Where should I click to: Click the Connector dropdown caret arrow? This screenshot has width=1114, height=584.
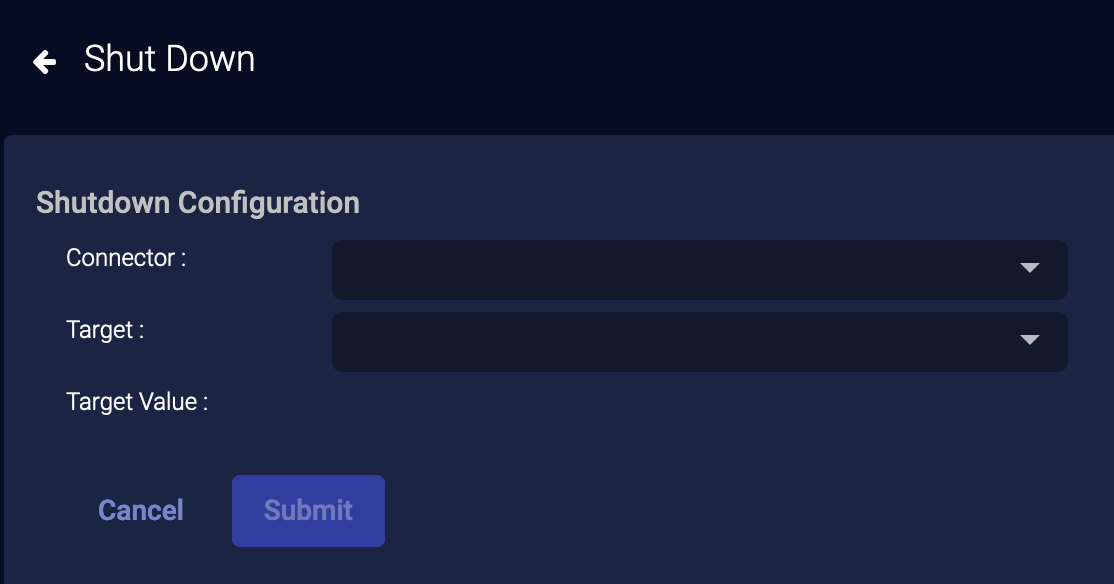pyautogui.click(x=1030, y=268)
